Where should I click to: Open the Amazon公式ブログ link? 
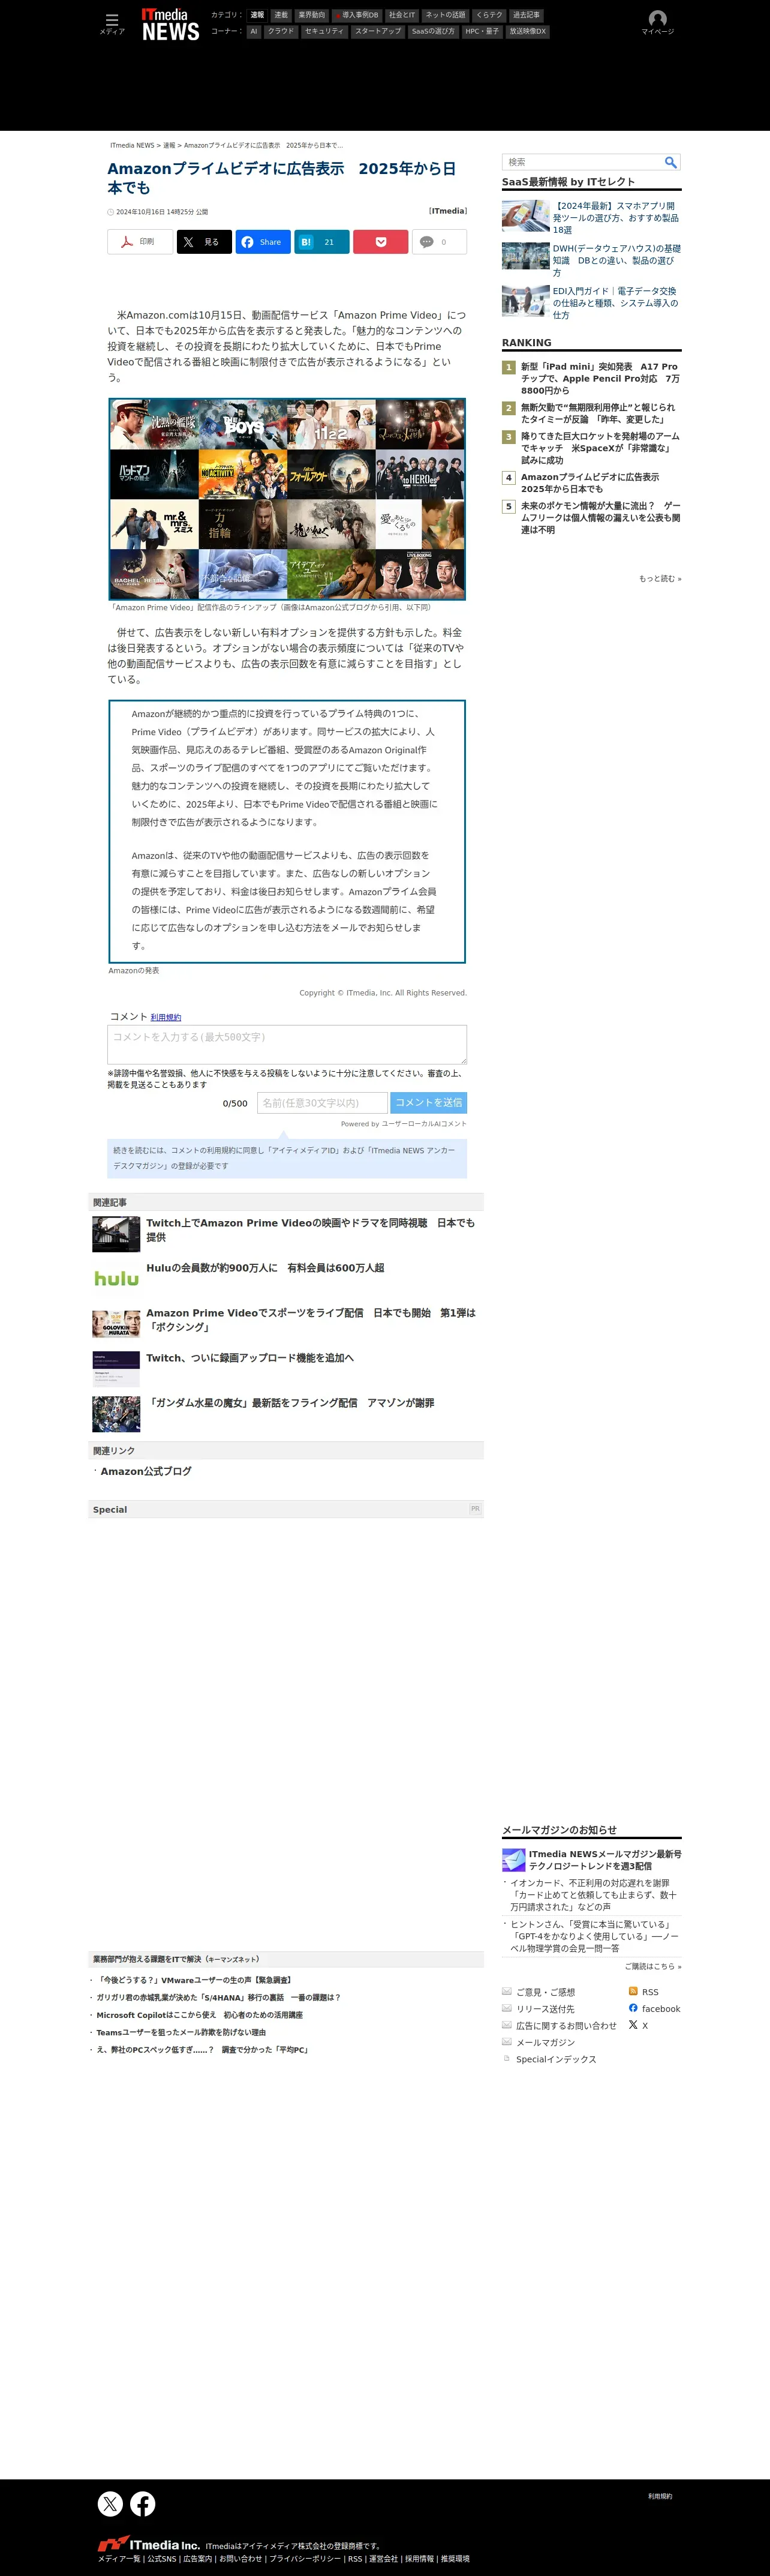pyautogui.click(x=146, y=1471)
